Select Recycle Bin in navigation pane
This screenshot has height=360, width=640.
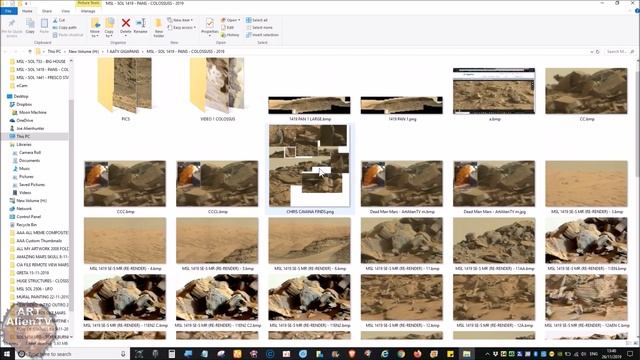(x=27, y=224)
